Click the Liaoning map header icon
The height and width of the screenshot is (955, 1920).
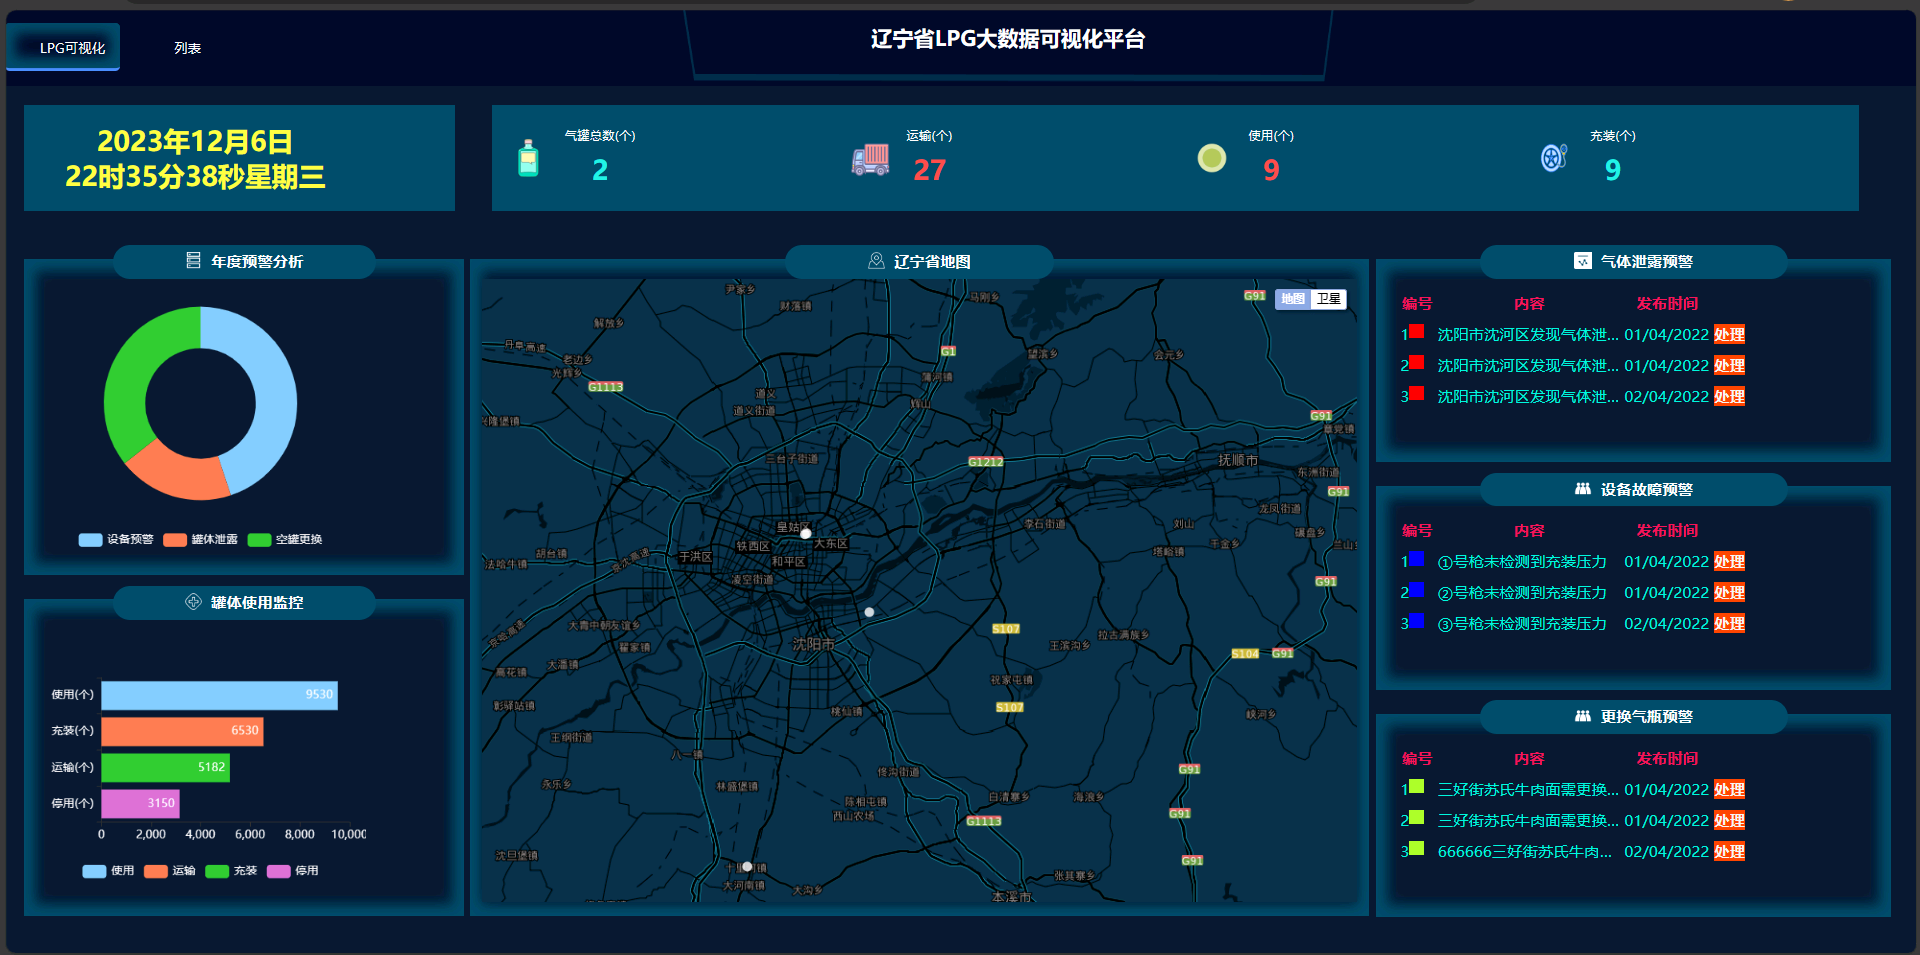876,261
